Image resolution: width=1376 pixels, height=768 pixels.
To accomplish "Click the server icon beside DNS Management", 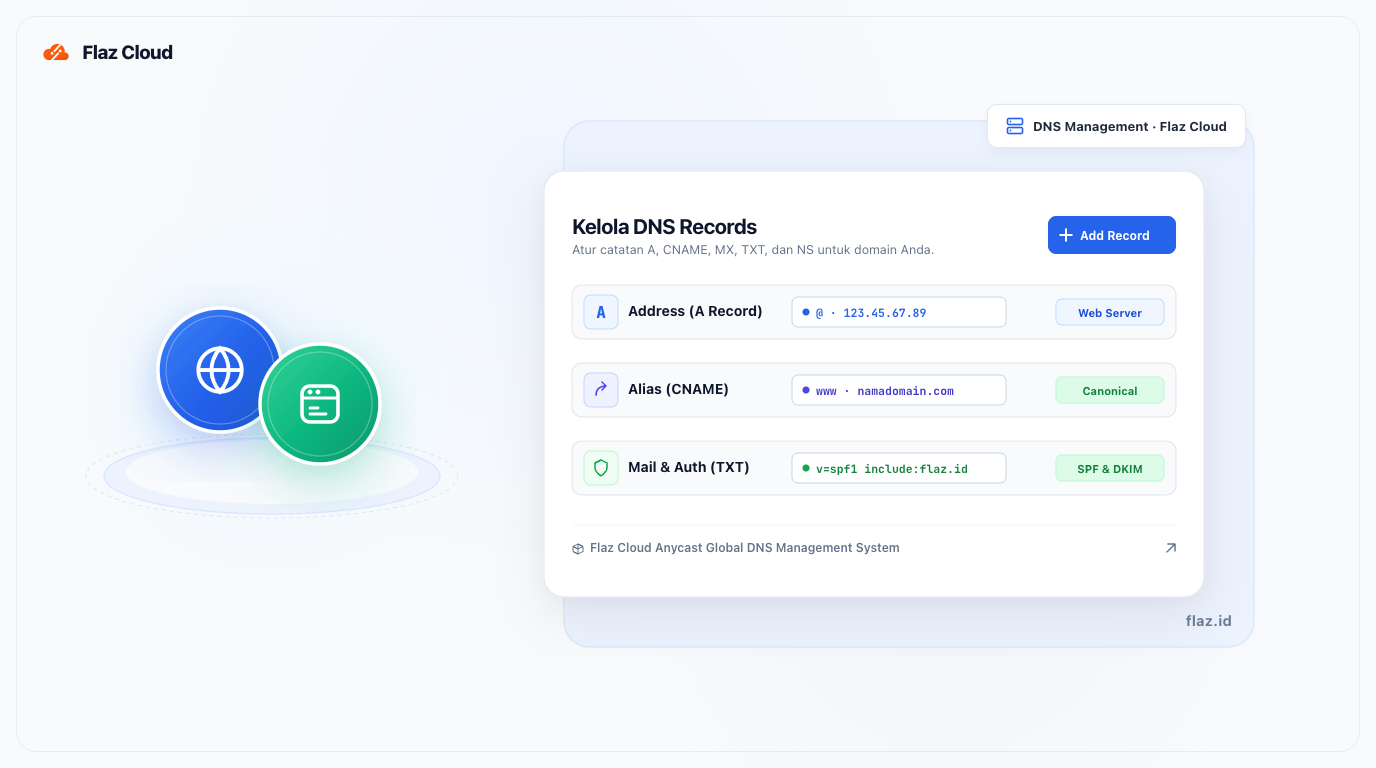I will click(x=1015, y=126).
